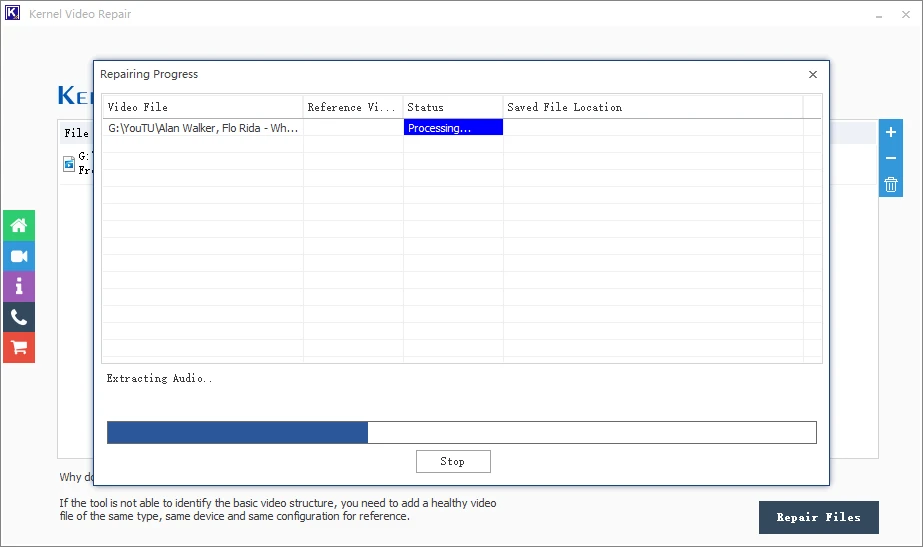The height and width of the screenshot is (547, 923).
Task: Click the minus remove file icon
Action: coord(891,158)
